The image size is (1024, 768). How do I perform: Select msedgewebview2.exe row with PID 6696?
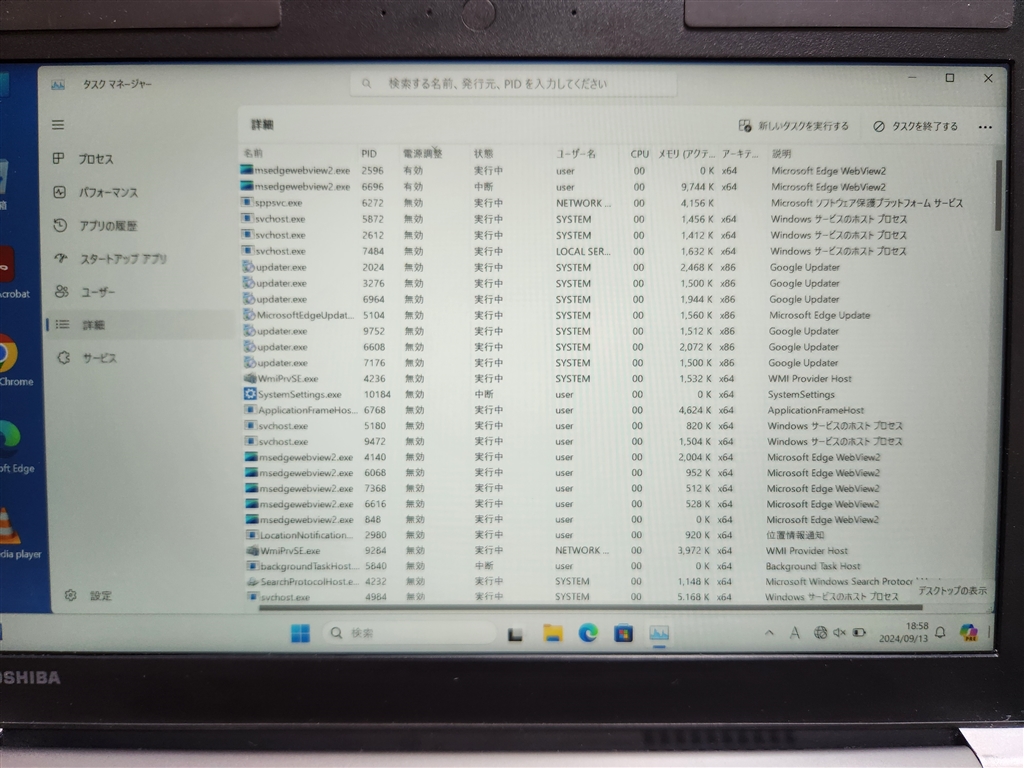[616, 187]
